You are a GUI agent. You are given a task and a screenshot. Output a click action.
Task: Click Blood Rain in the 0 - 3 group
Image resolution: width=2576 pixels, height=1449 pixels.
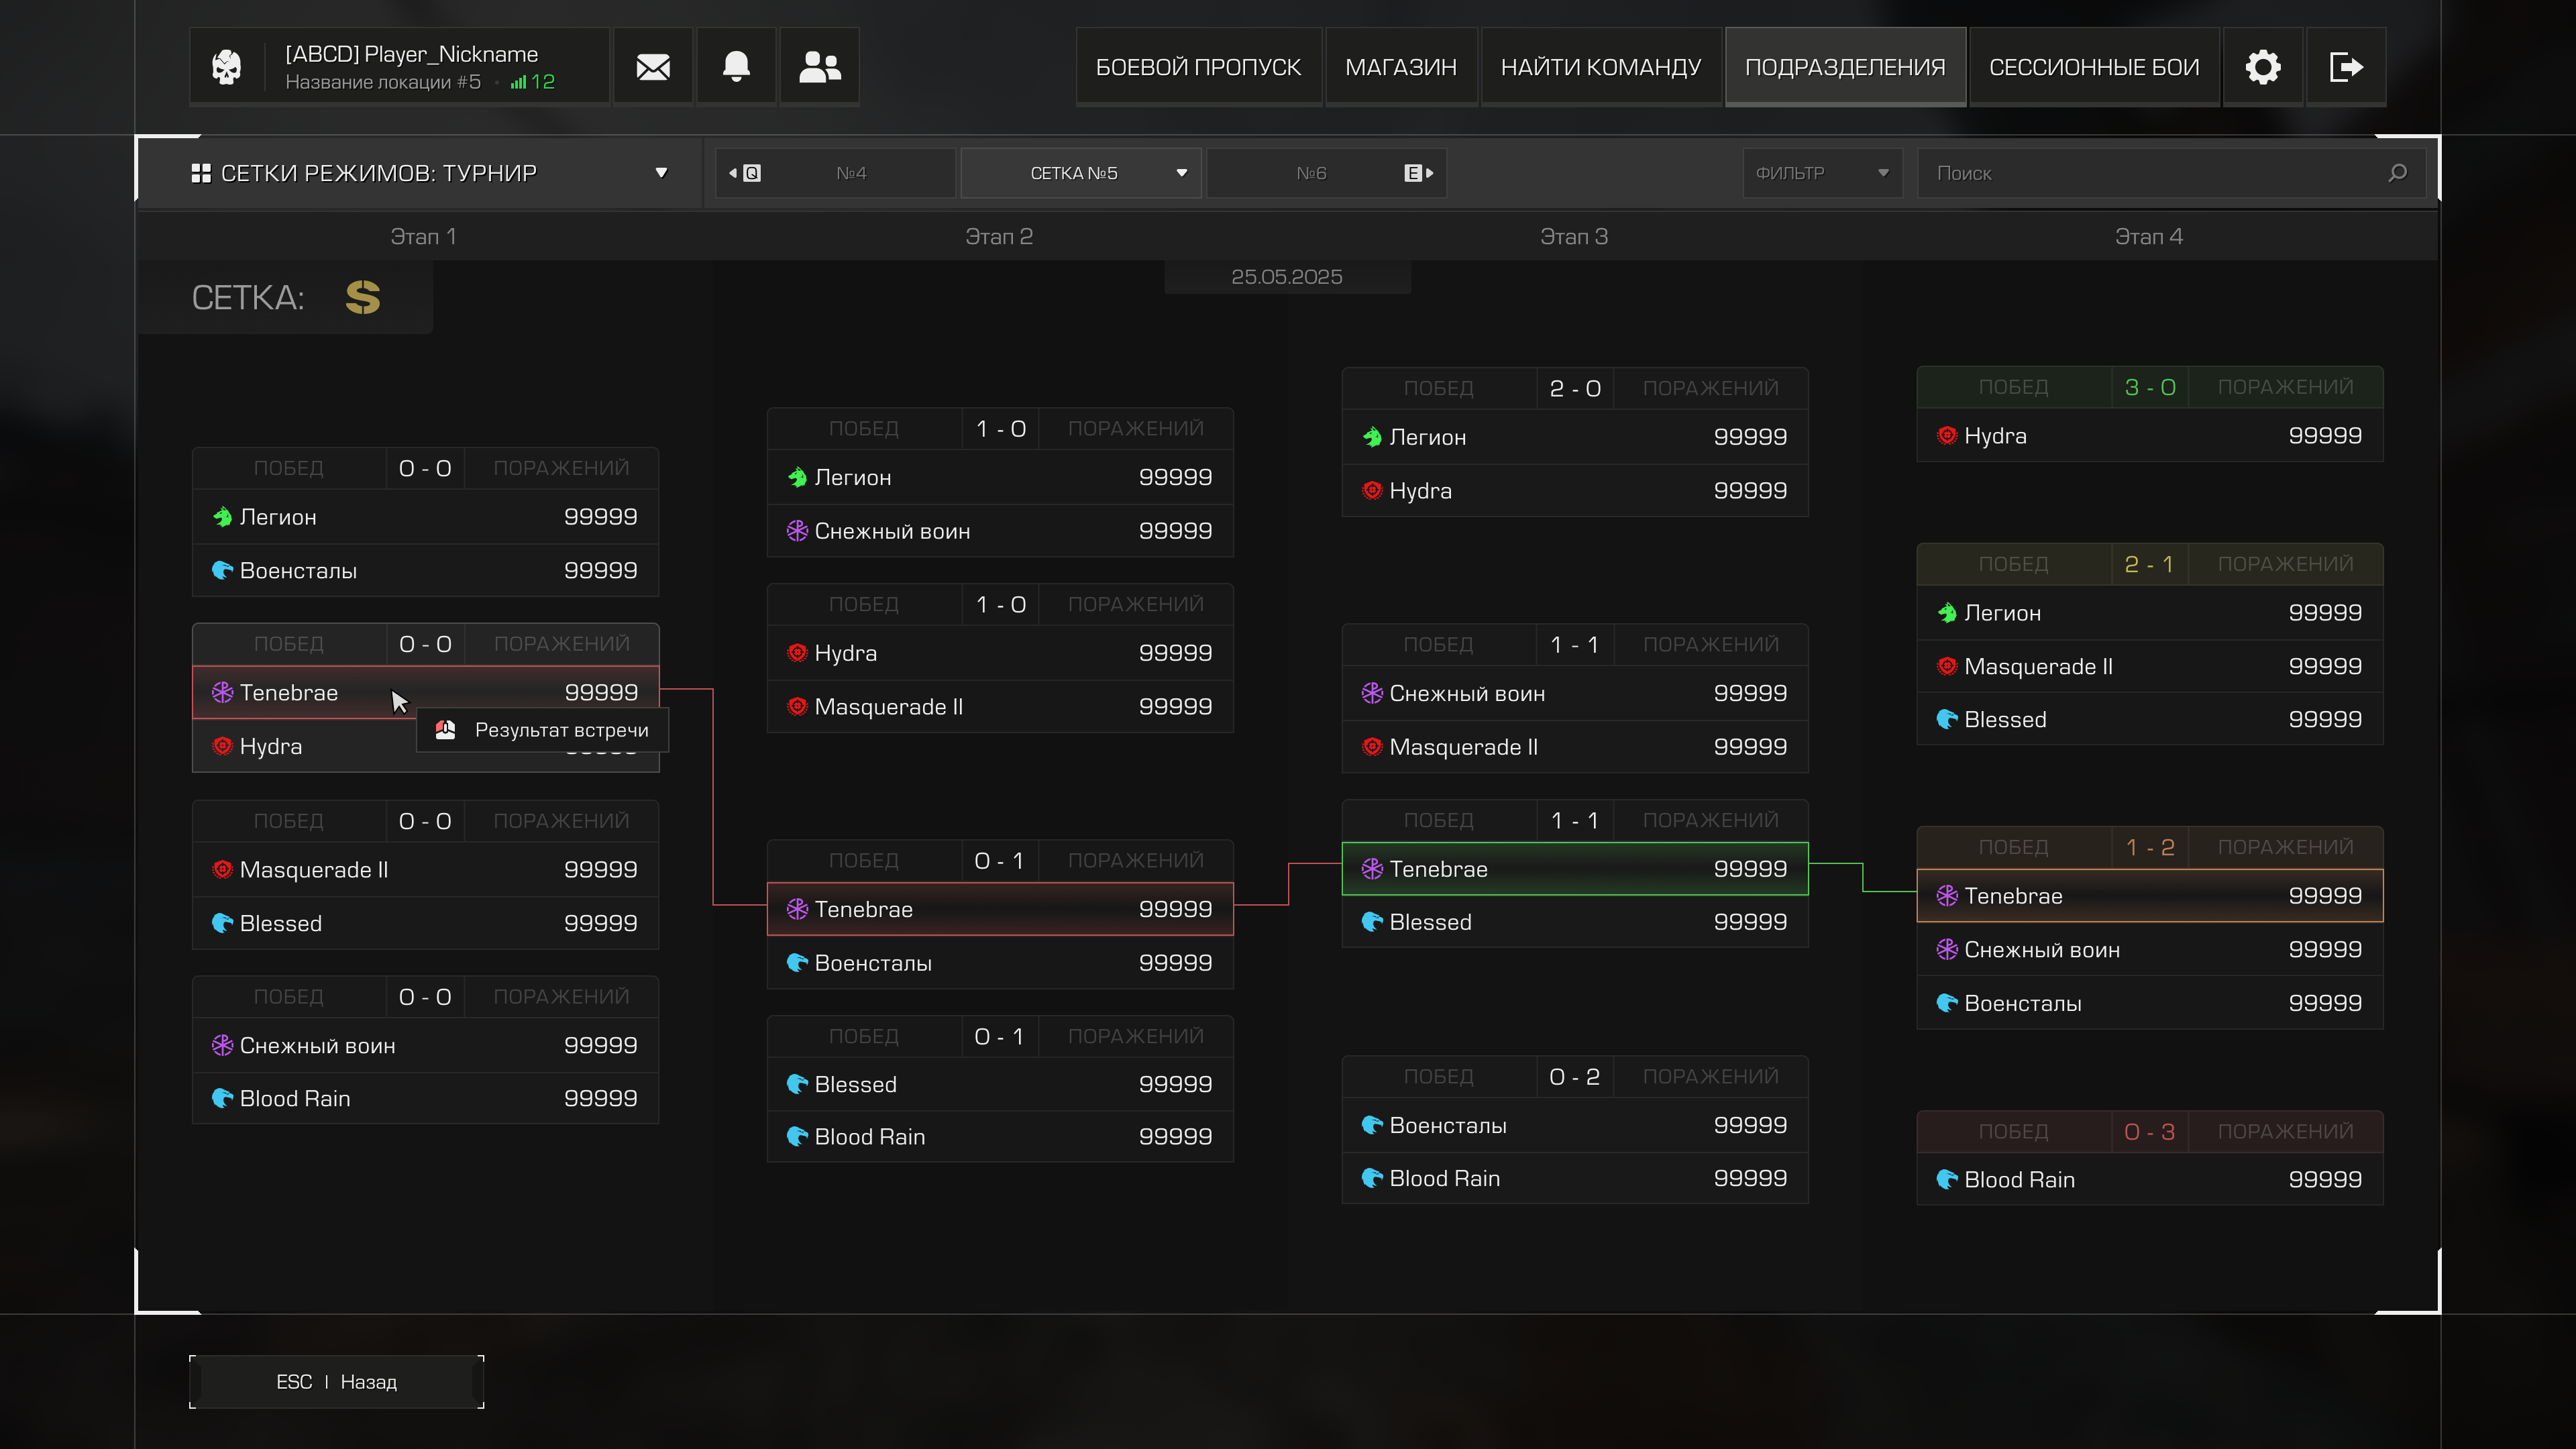2149,1180
